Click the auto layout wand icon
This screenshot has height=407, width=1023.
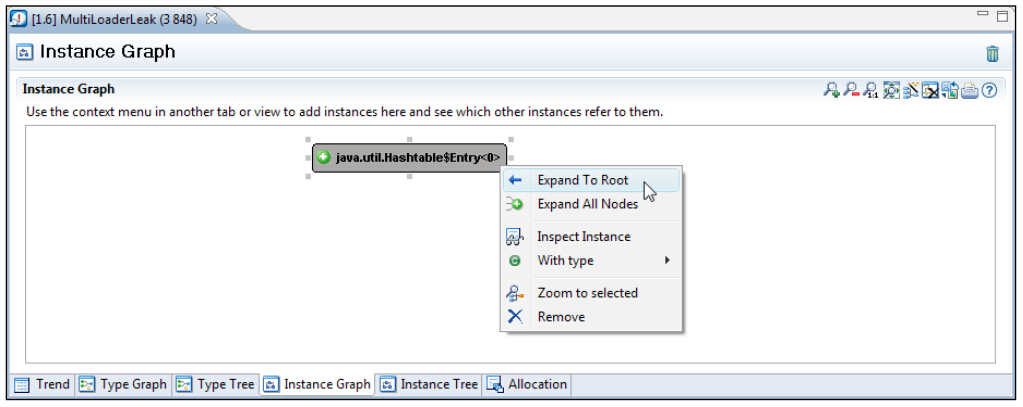[911, 90]
